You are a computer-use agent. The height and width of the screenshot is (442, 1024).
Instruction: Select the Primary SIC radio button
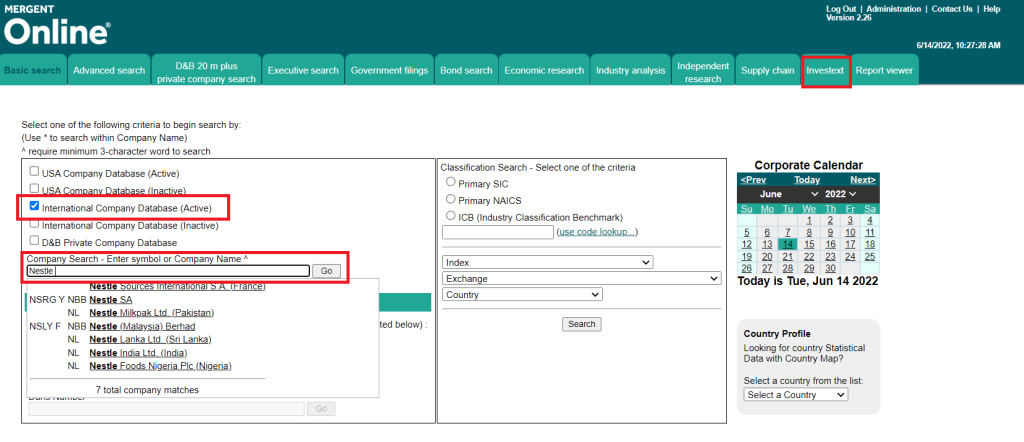click(451, 182)
